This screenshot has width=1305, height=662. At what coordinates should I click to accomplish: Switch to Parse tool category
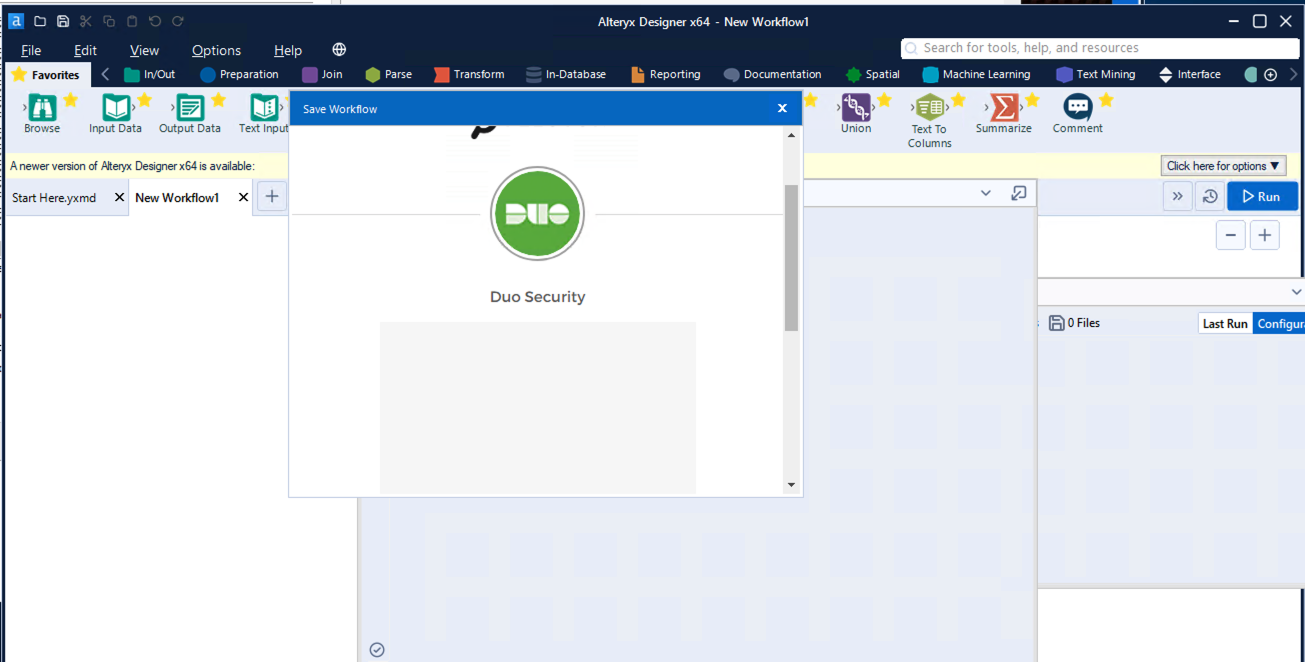(x=388, y=74)
